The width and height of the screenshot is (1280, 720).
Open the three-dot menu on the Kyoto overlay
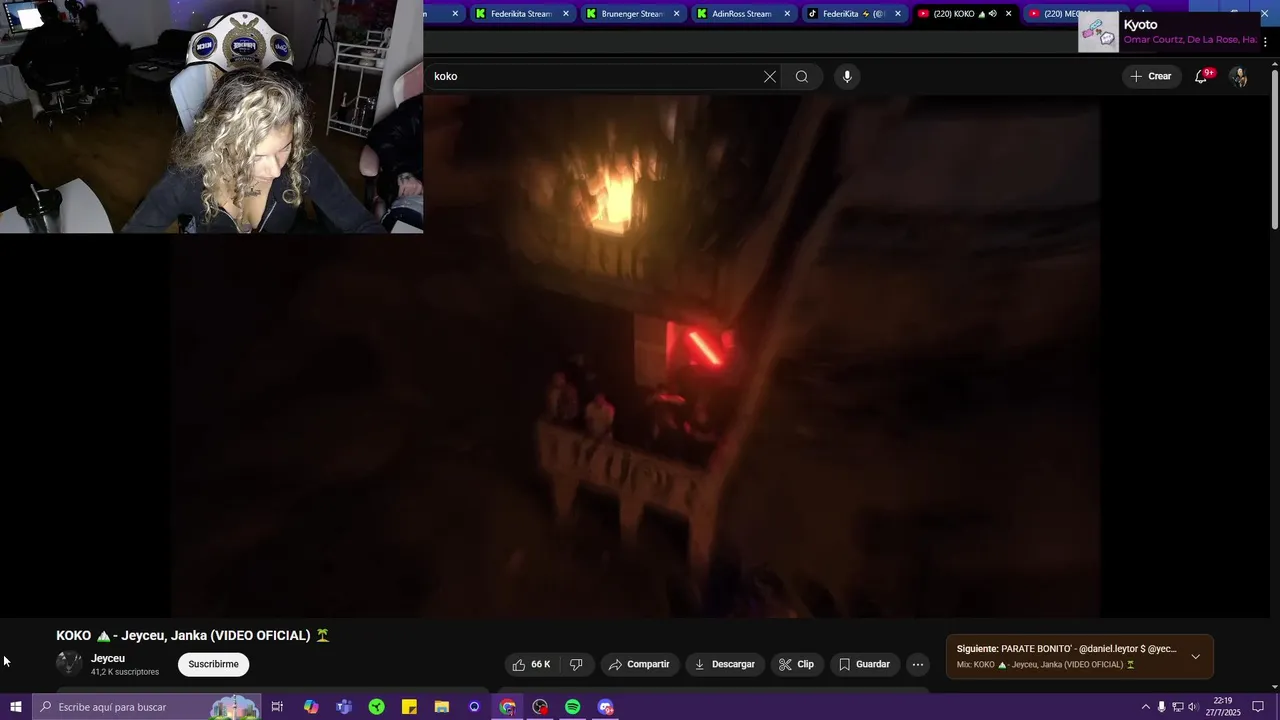tap(1266, 42)
